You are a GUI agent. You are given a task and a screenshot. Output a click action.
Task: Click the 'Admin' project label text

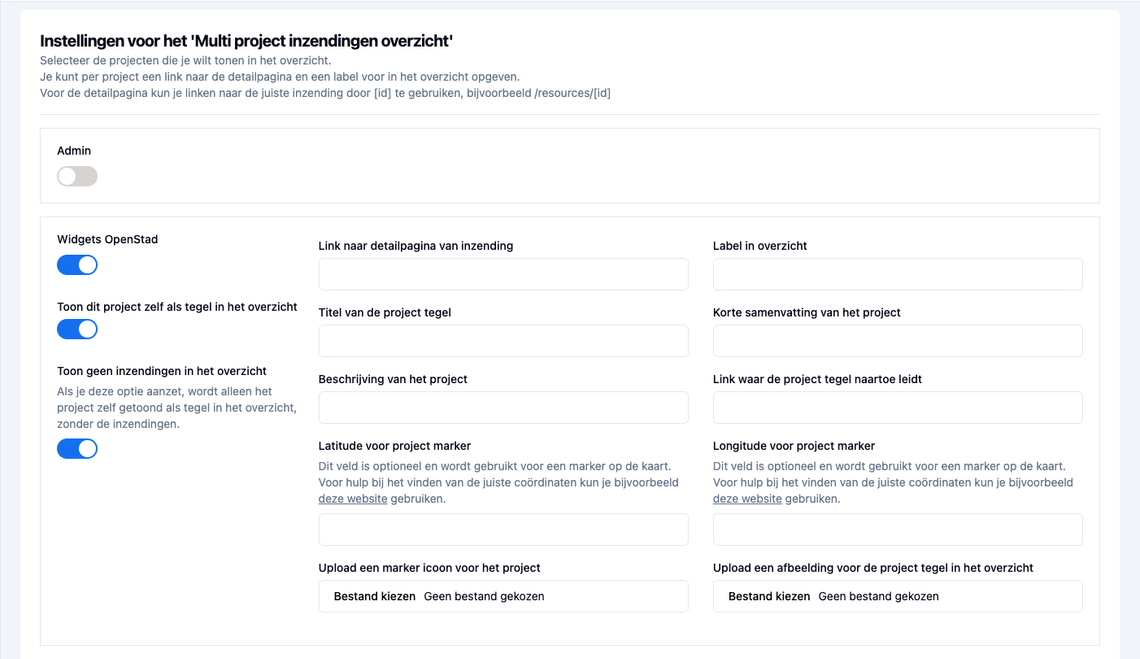coord(74,151)
